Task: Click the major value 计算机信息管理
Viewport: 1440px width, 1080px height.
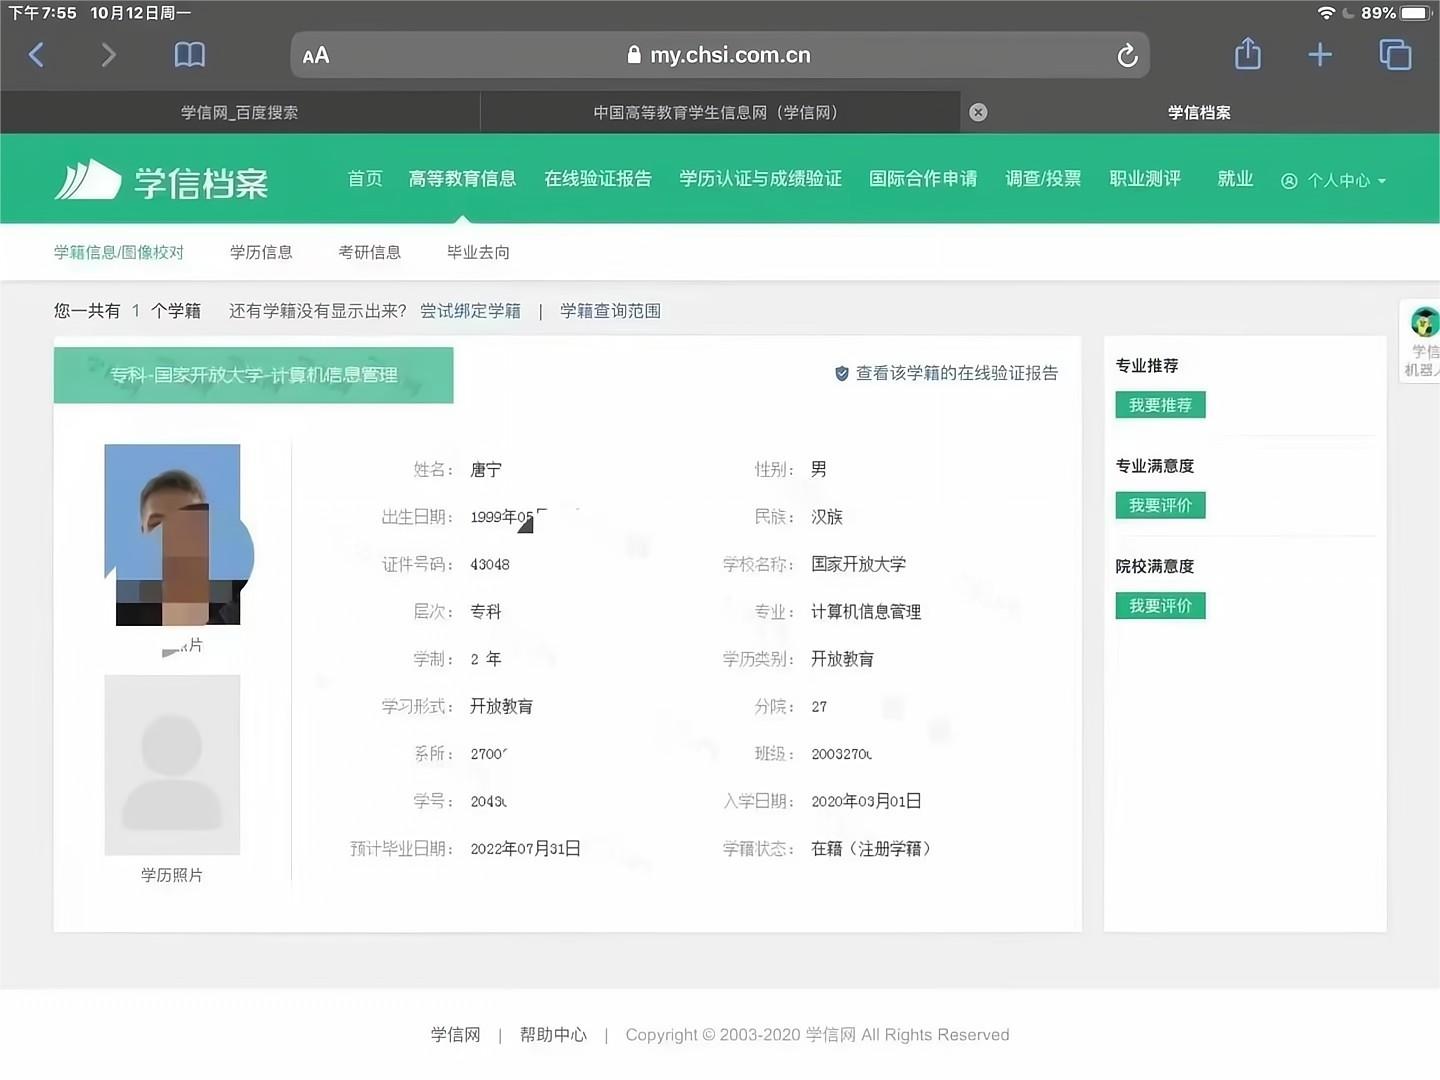Action: [x=866, y=612]
